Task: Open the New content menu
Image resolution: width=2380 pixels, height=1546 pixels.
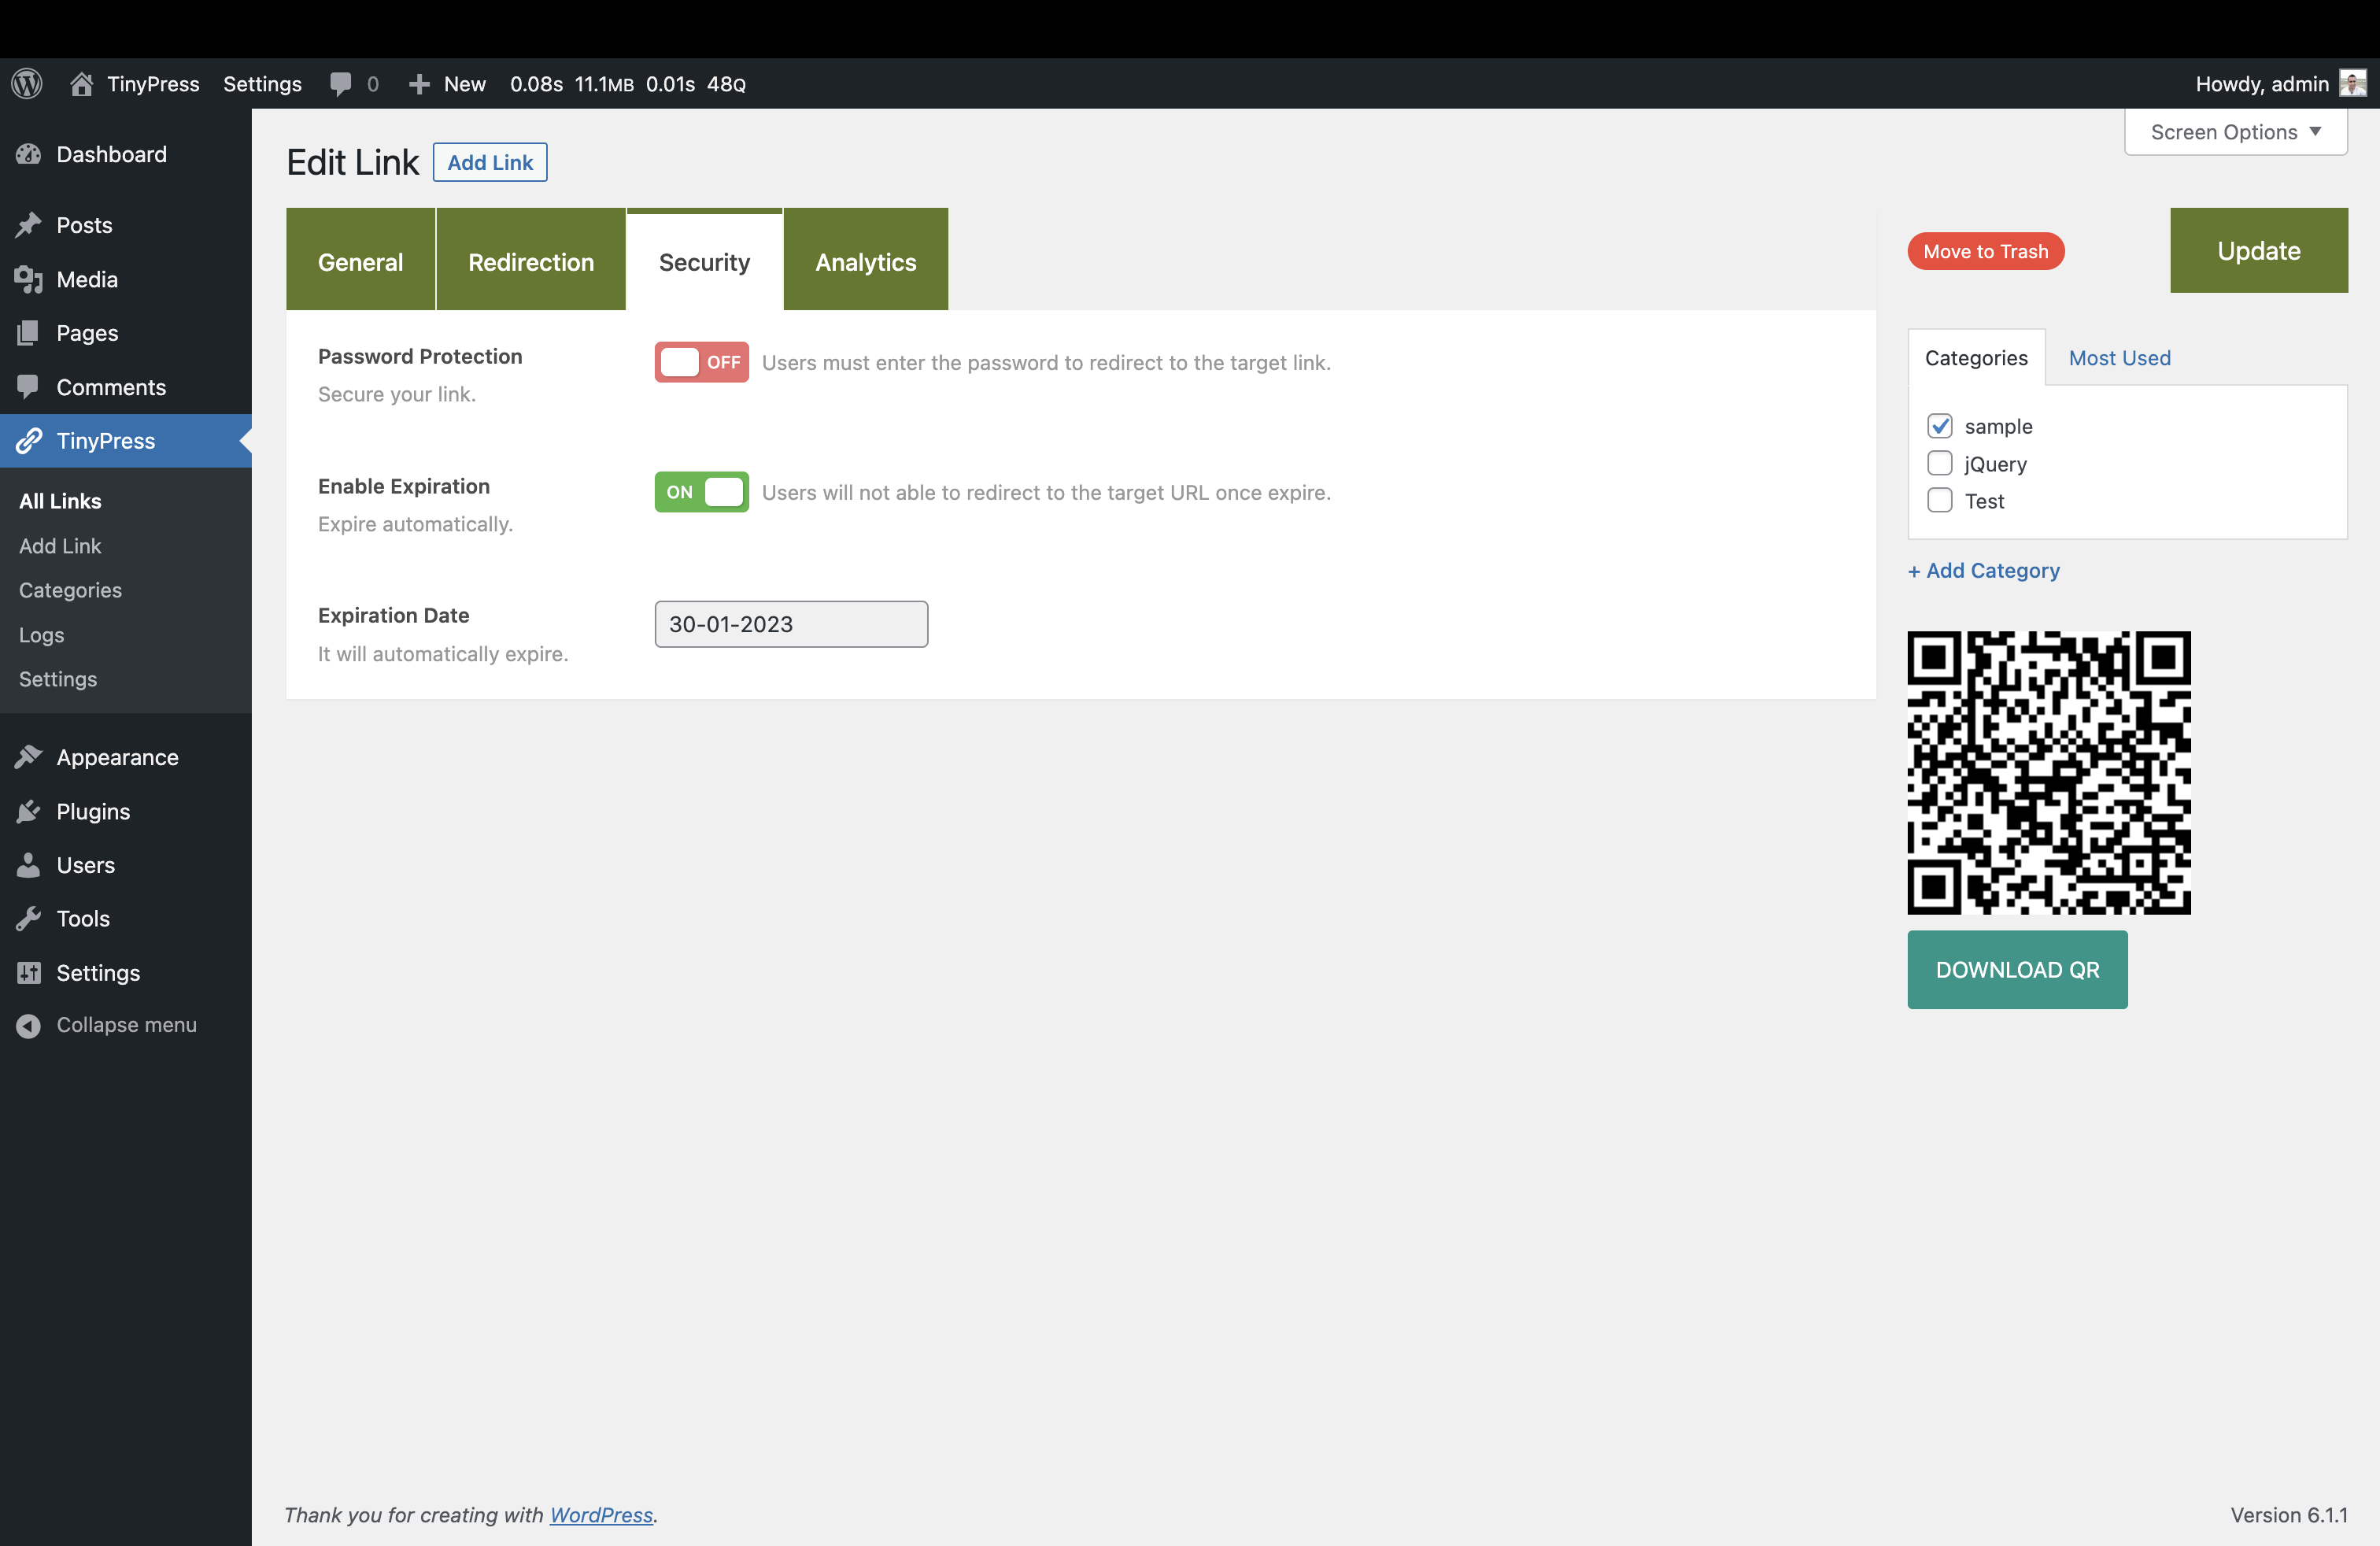Action: point(447,84)
